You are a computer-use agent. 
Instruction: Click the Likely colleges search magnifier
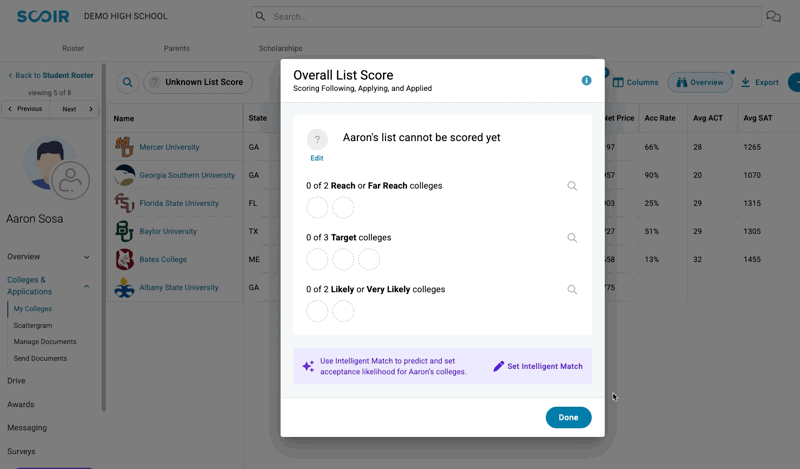pyautogui.click(x=572, y=289)
